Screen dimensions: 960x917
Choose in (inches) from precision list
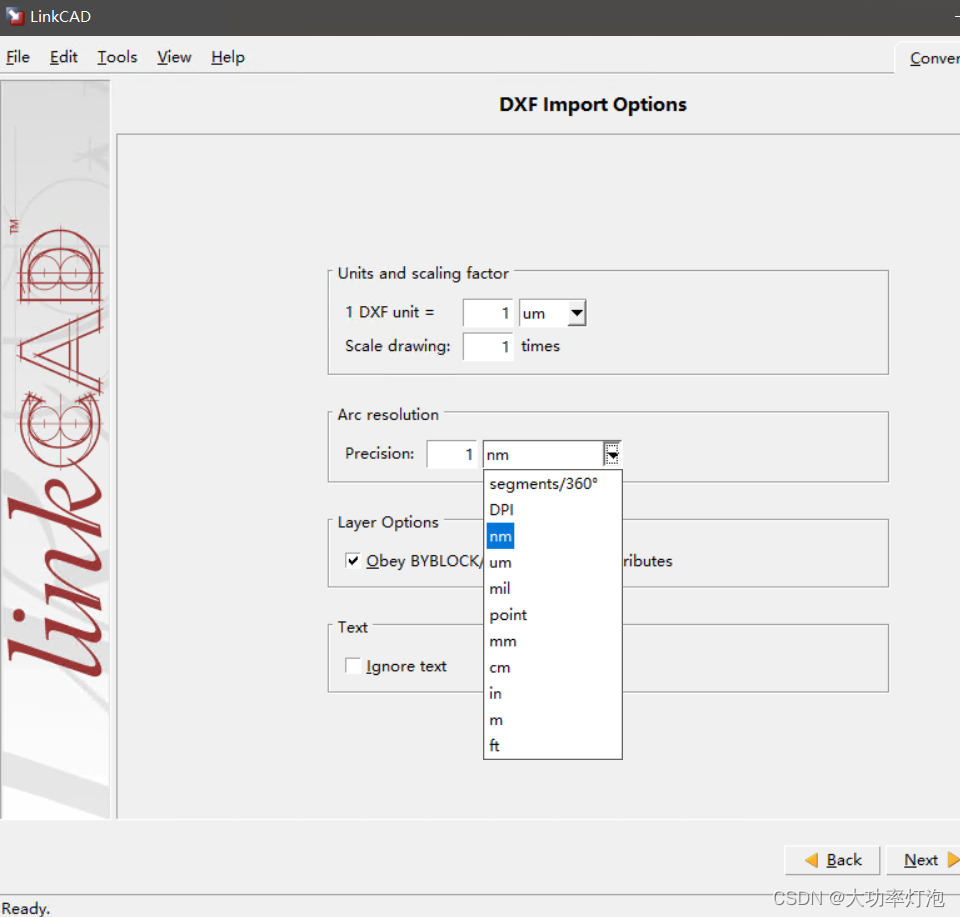(x=552, y=694)
